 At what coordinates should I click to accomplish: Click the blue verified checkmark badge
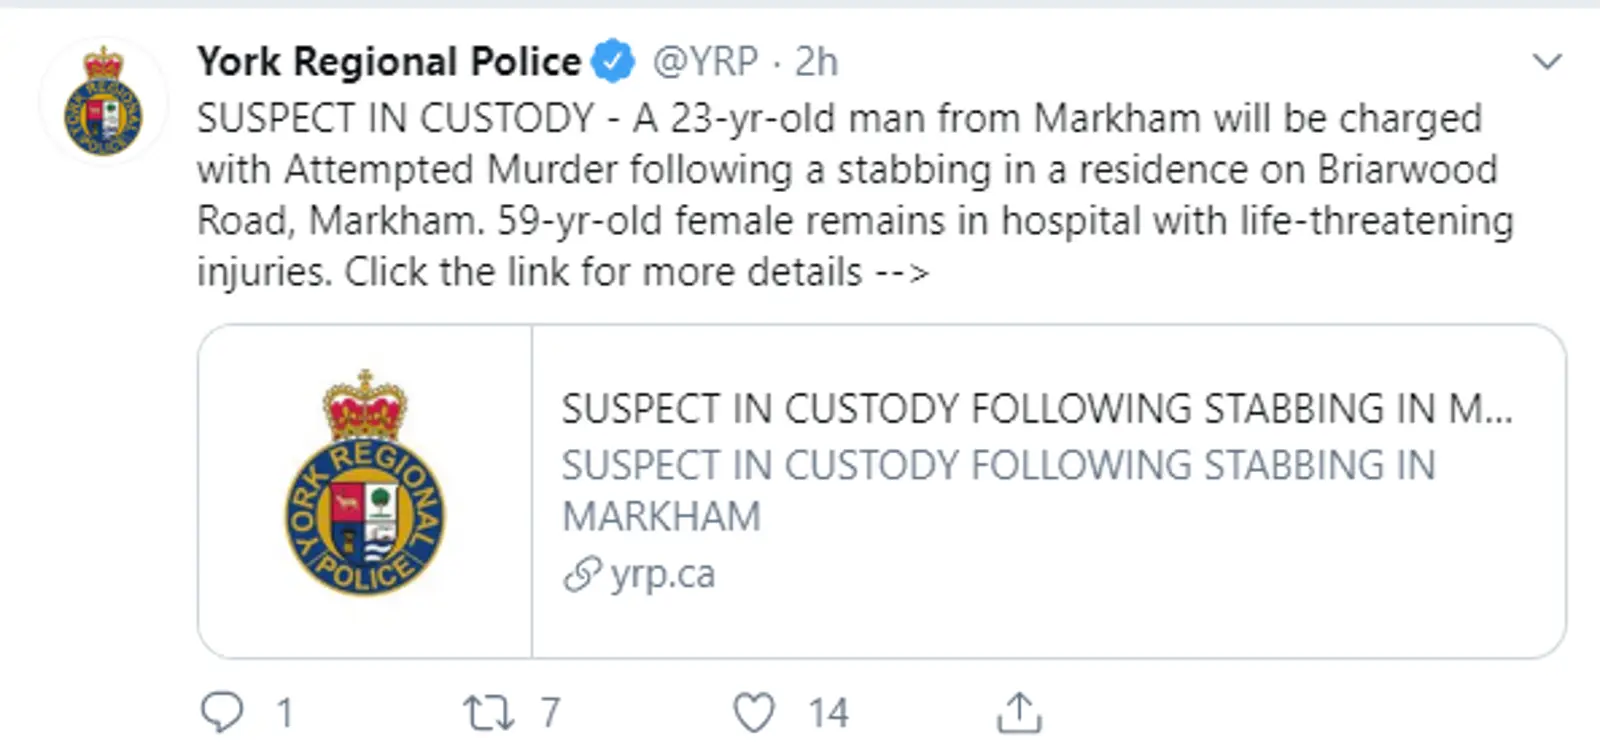coord(613,62)
